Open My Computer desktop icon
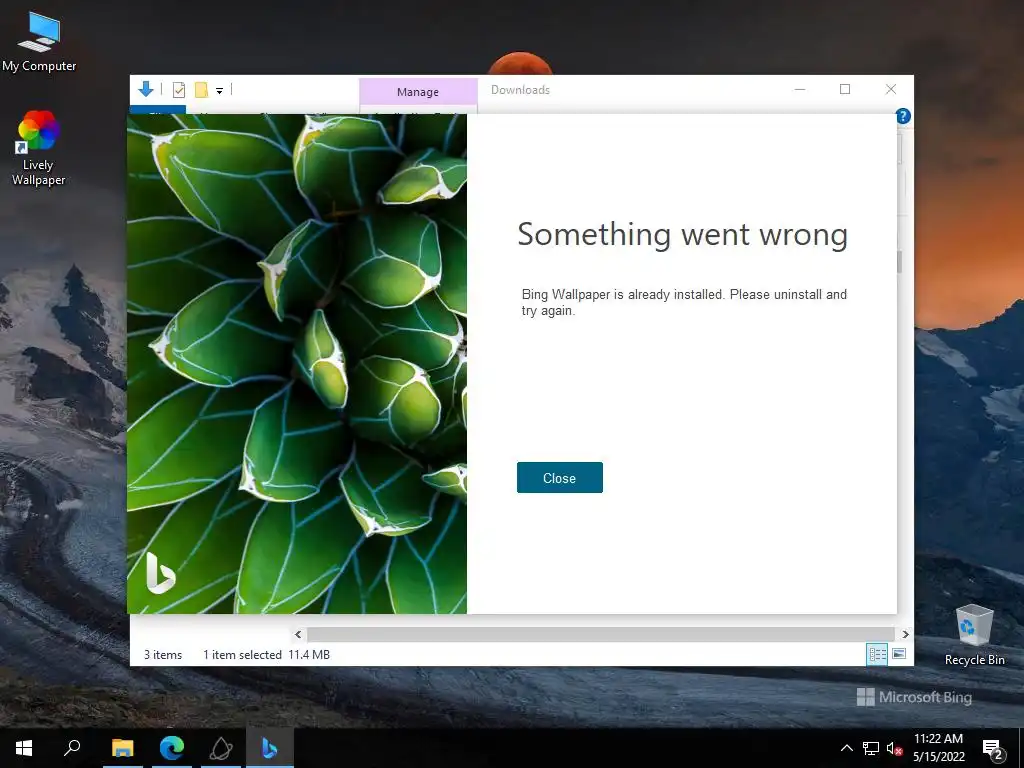1024x768 pixels. click(39, 42)
